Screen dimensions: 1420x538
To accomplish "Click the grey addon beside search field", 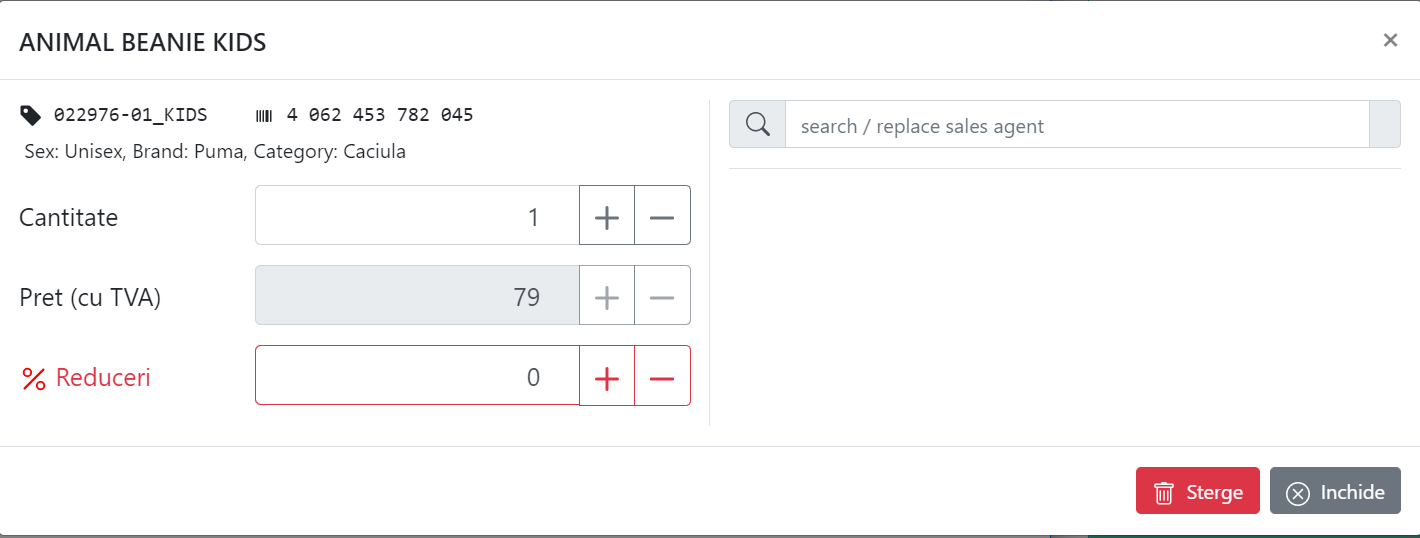I will point(1385,124).
